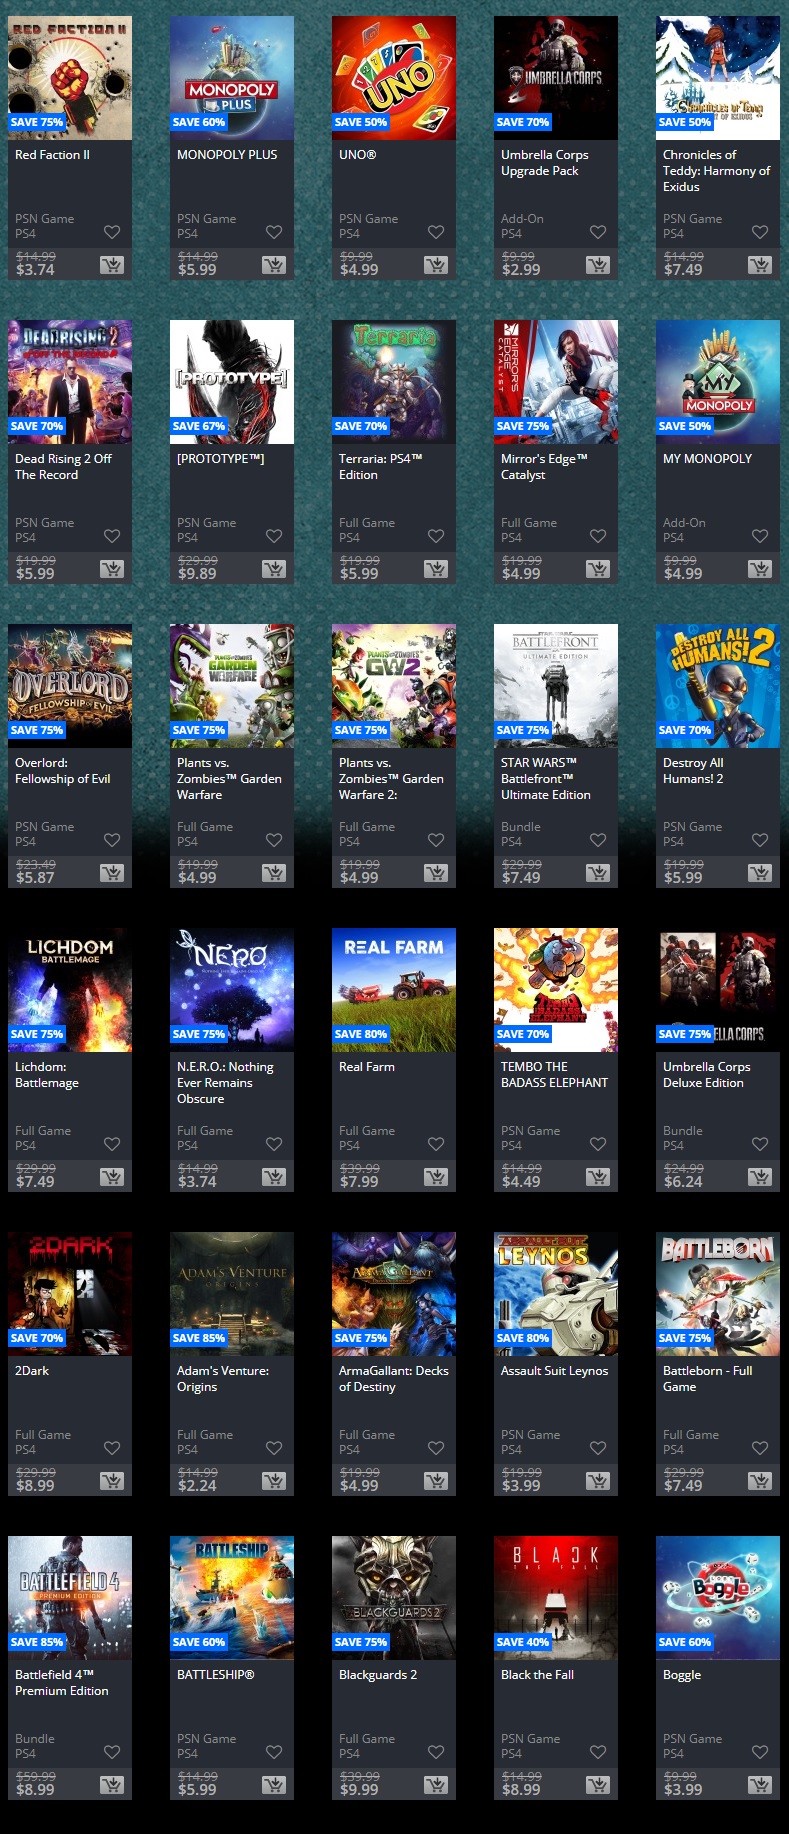The image size is (789, 1834).
Task: Add Star Wars Battlefront Ultimate Edition to cart
Action: [x=598, y=873]
